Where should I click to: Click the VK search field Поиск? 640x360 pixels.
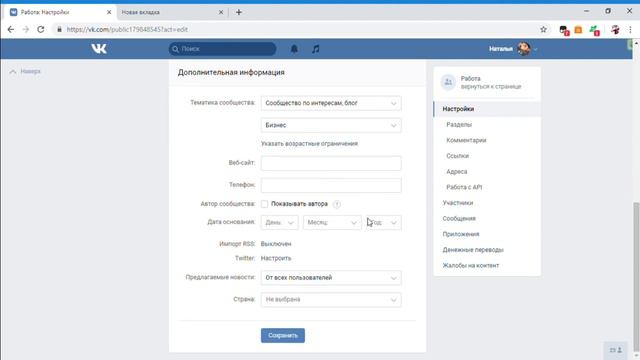tap(222, 49)
